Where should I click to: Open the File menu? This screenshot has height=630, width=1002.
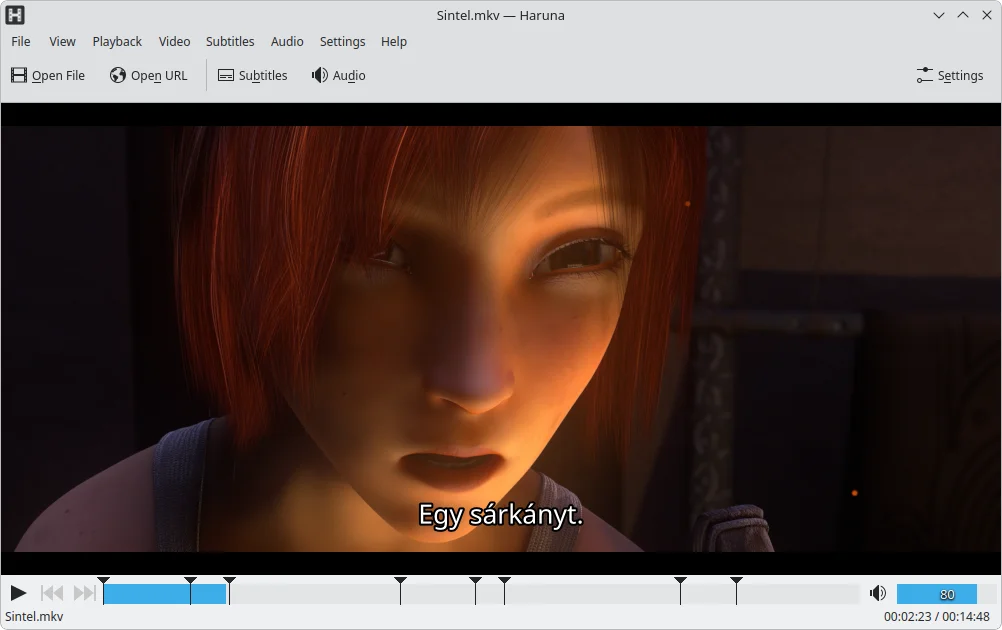[20, 42]
